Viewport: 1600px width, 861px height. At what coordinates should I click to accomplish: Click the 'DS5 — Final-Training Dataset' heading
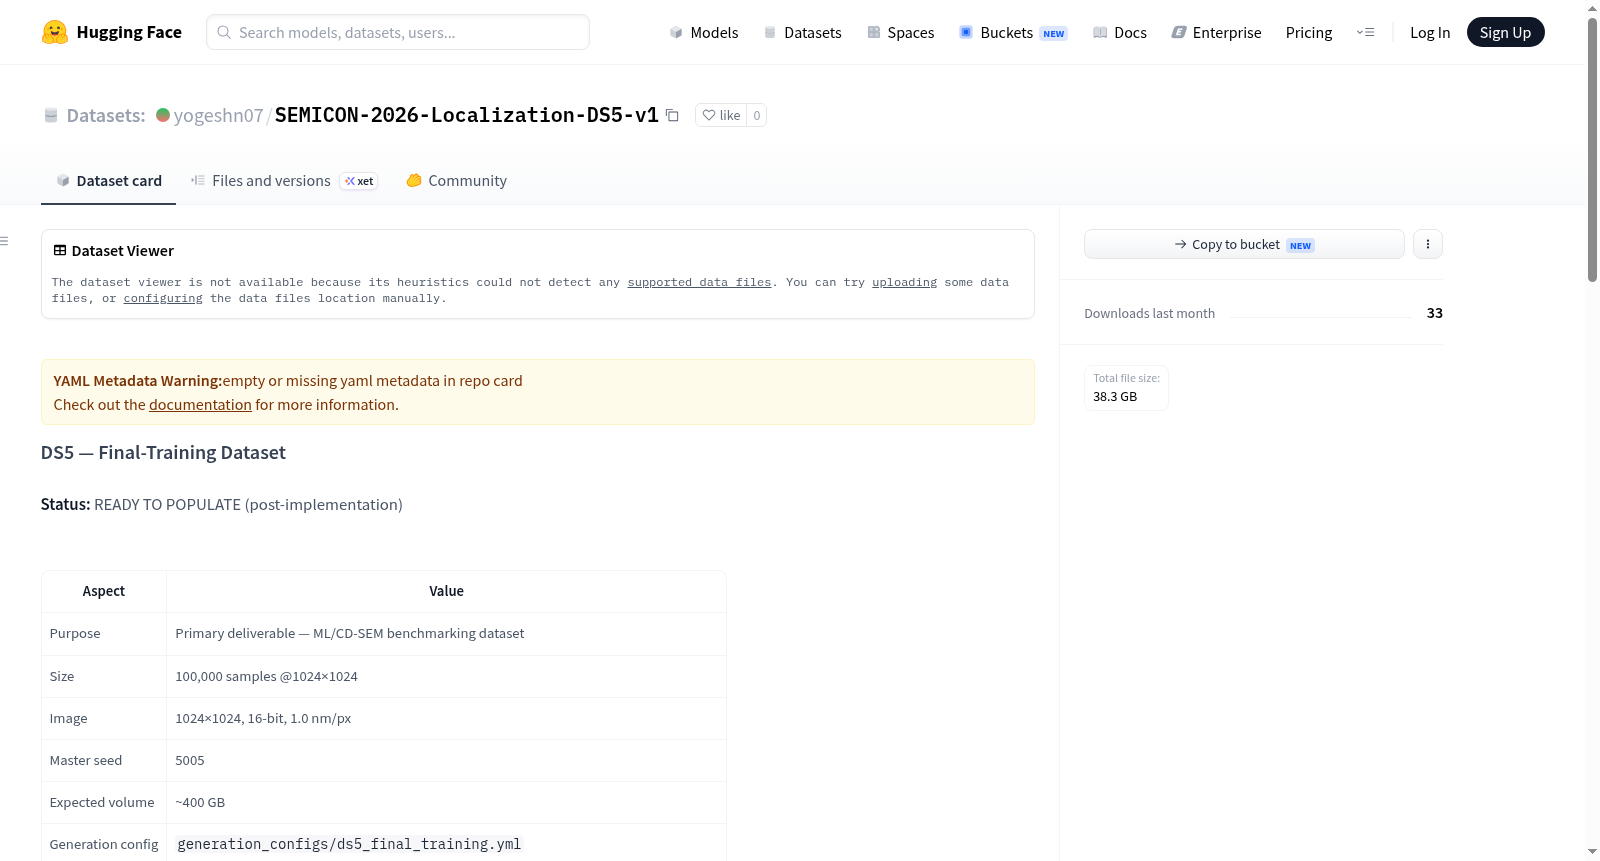(163, 453)
